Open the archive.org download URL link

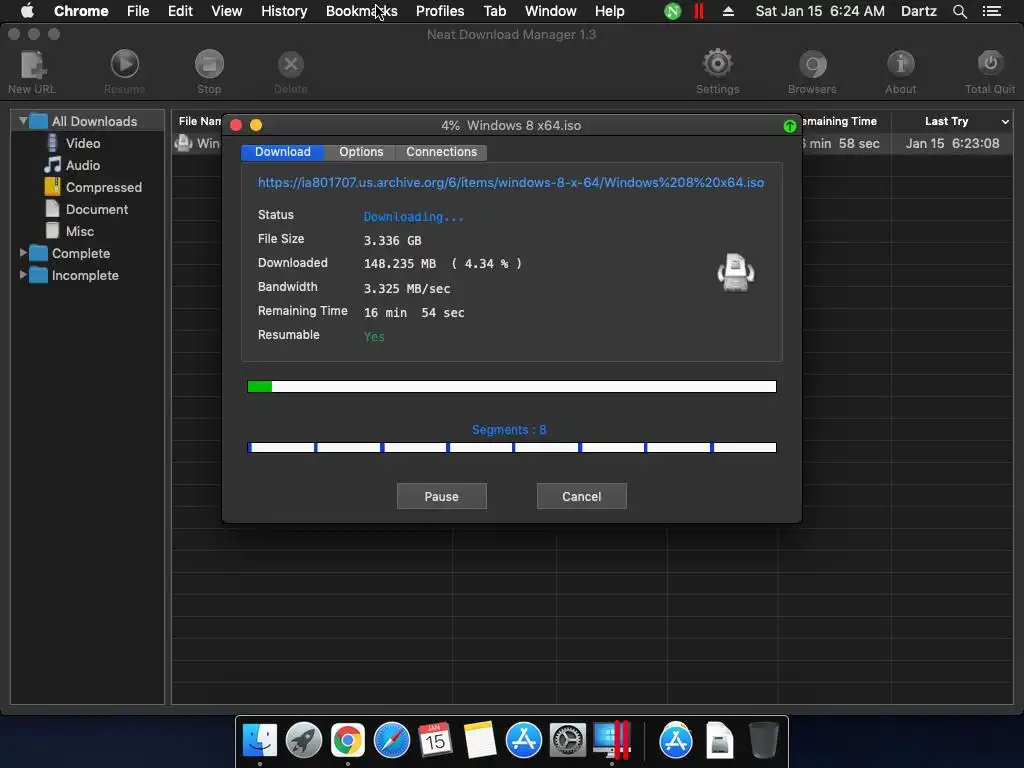(511, 182)
